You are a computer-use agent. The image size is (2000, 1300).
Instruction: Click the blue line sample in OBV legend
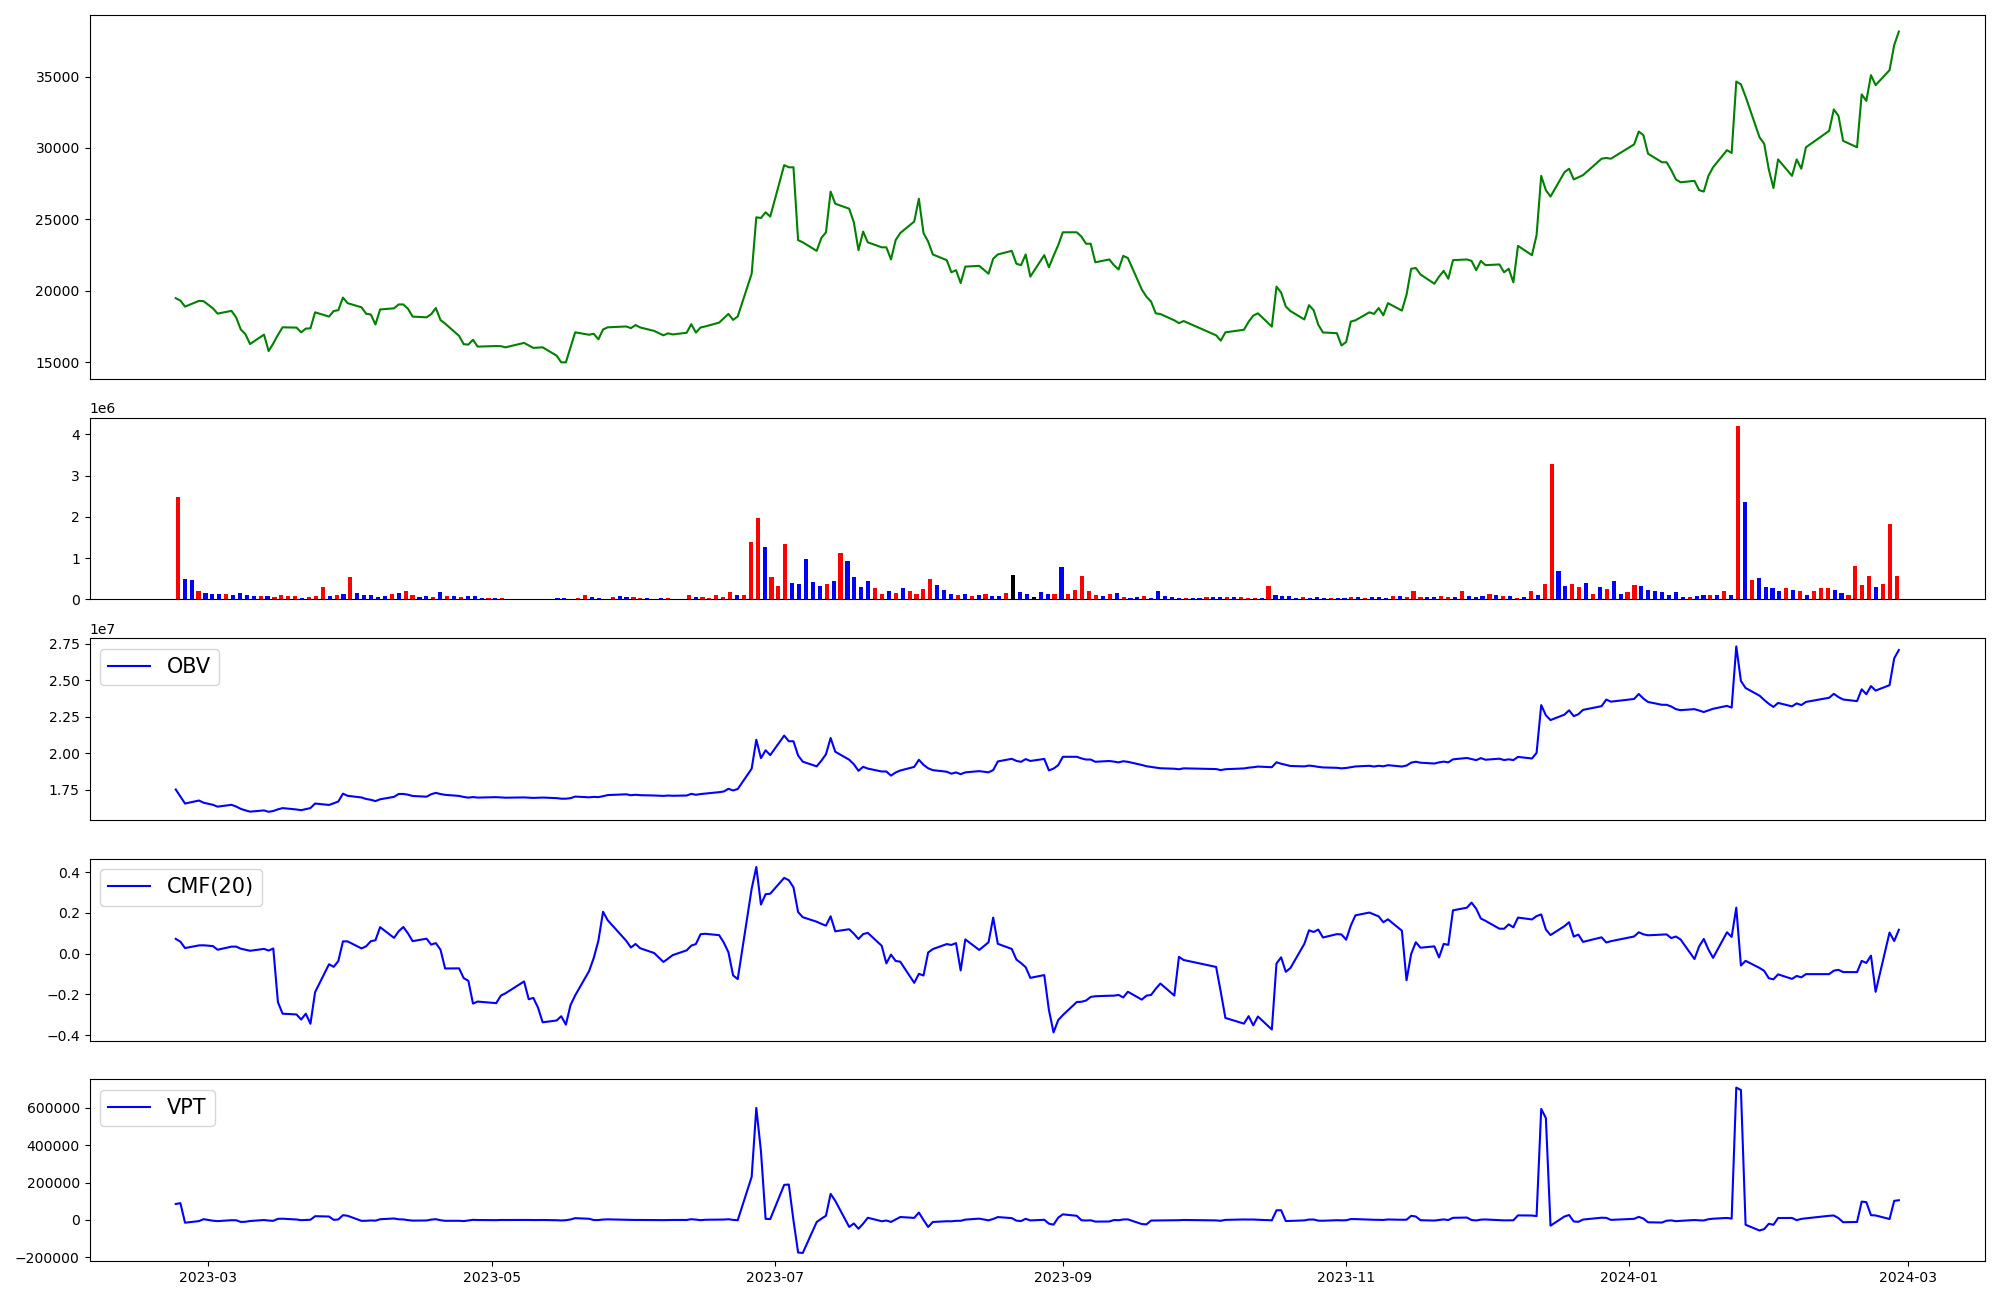[x=129, y=667]
